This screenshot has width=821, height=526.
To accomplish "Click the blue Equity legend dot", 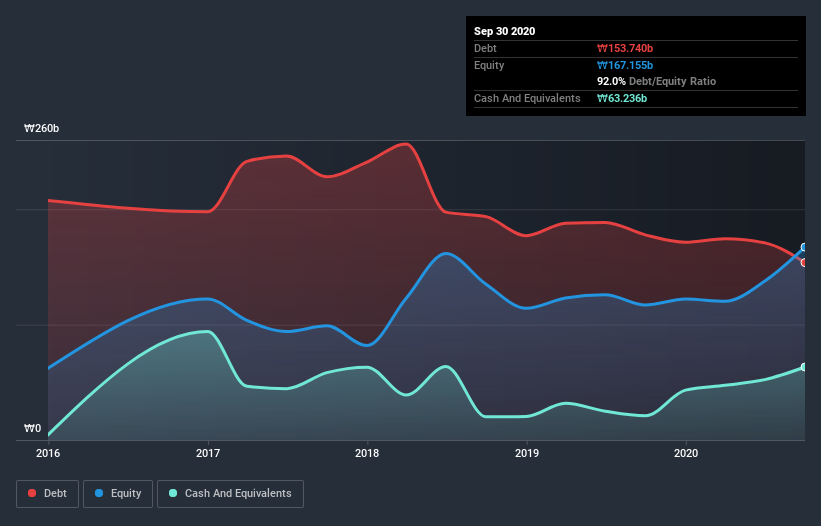I will [99, 493].
